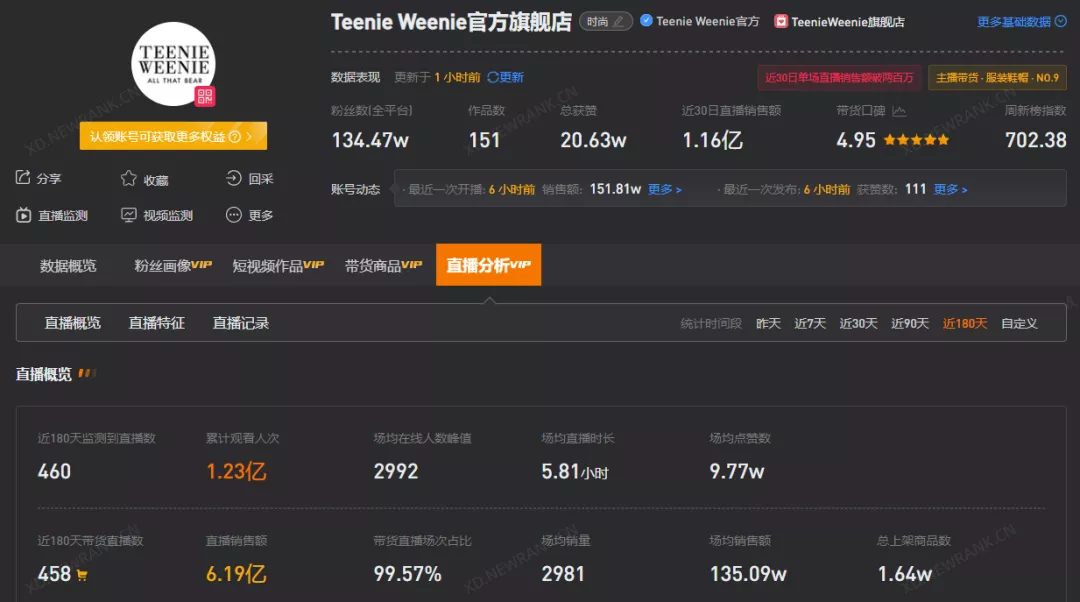The width and height of the screenshot is (1080, 602).
Task: Click the QR code badge on avatar
Action: [x=205, y=96]
